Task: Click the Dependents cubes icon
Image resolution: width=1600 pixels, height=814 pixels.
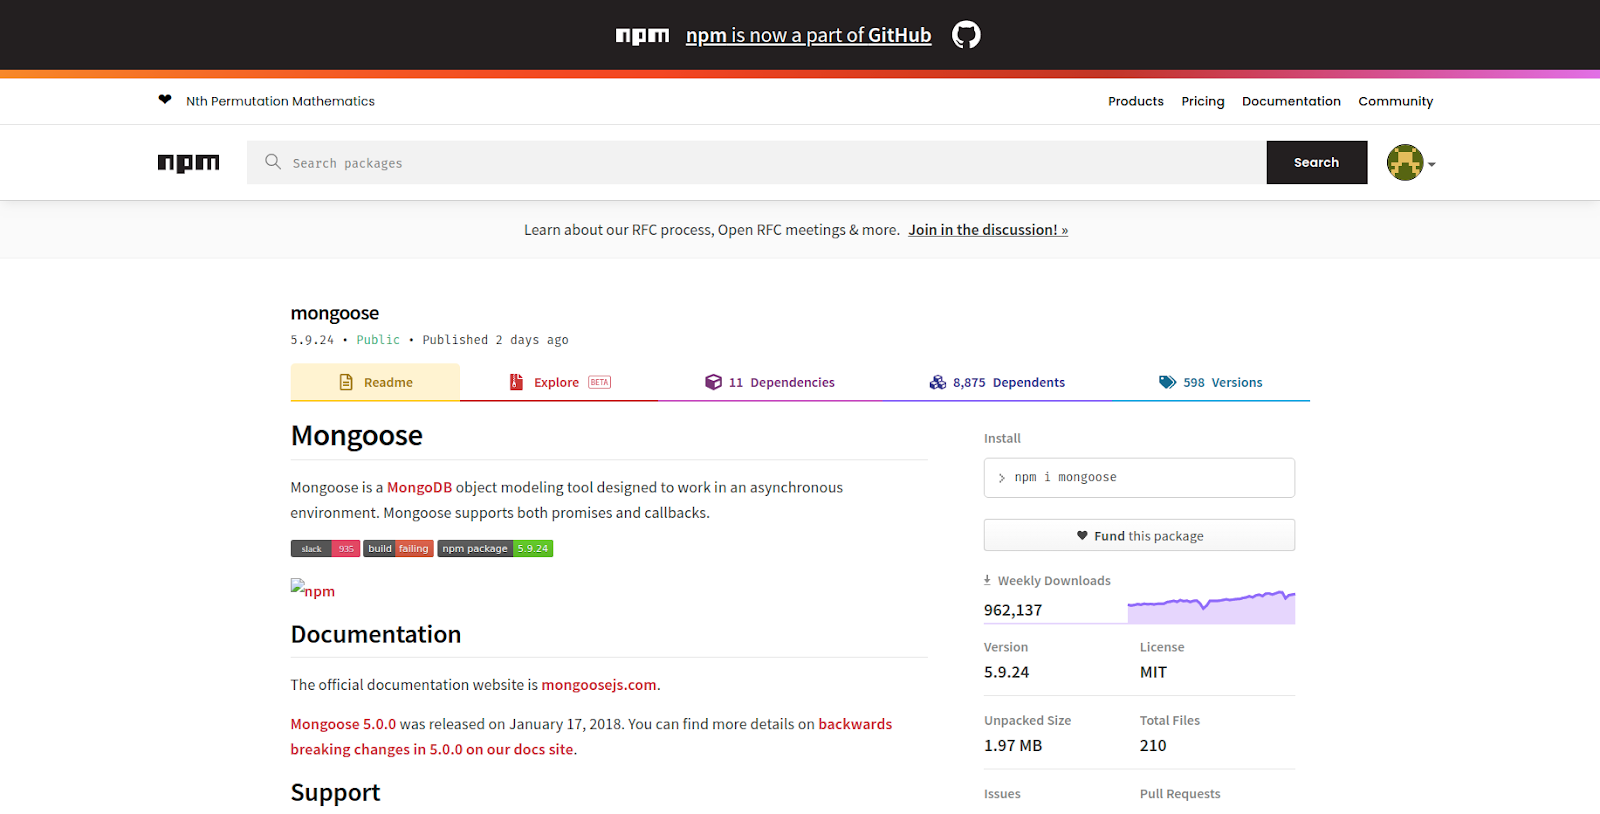Action: (937, 382)
